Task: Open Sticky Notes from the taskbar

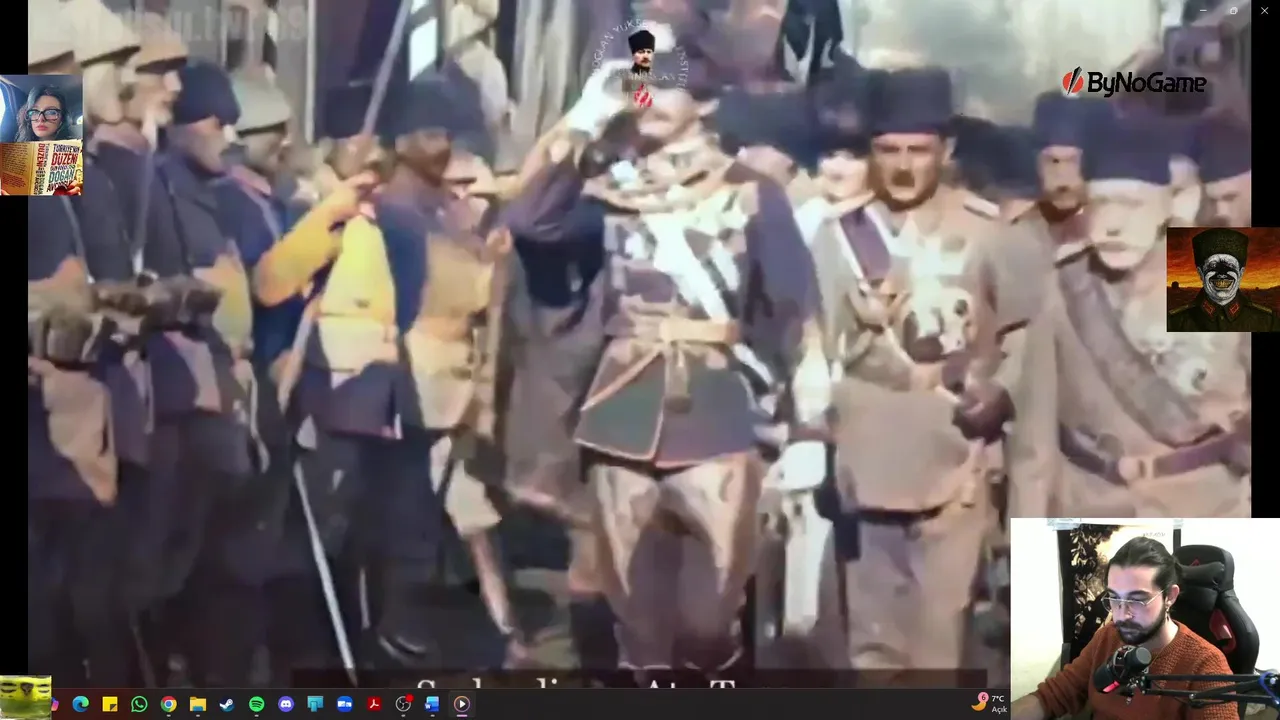Action: [110, 704]
